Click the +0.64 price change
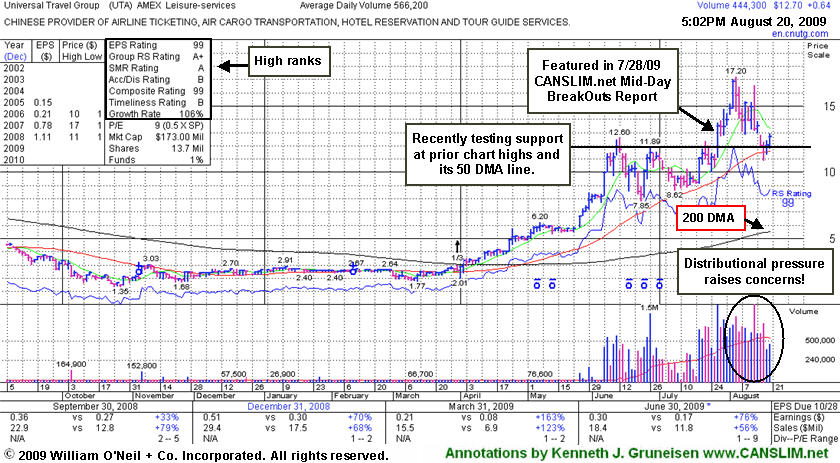 (818, 5)
